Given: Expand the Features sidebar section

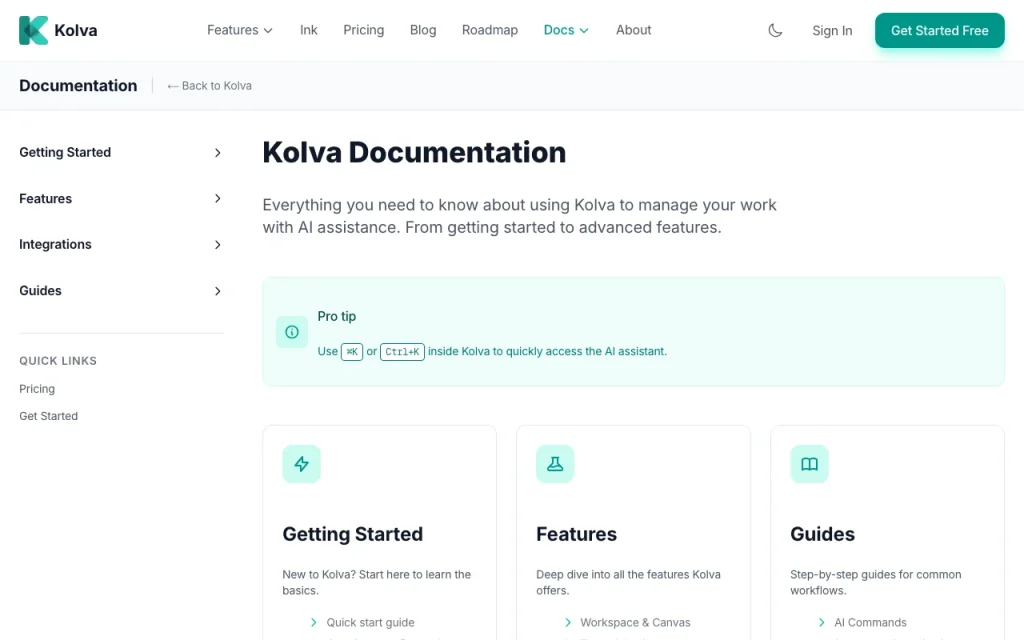Looking at the screenshot, I should point(121,199).
